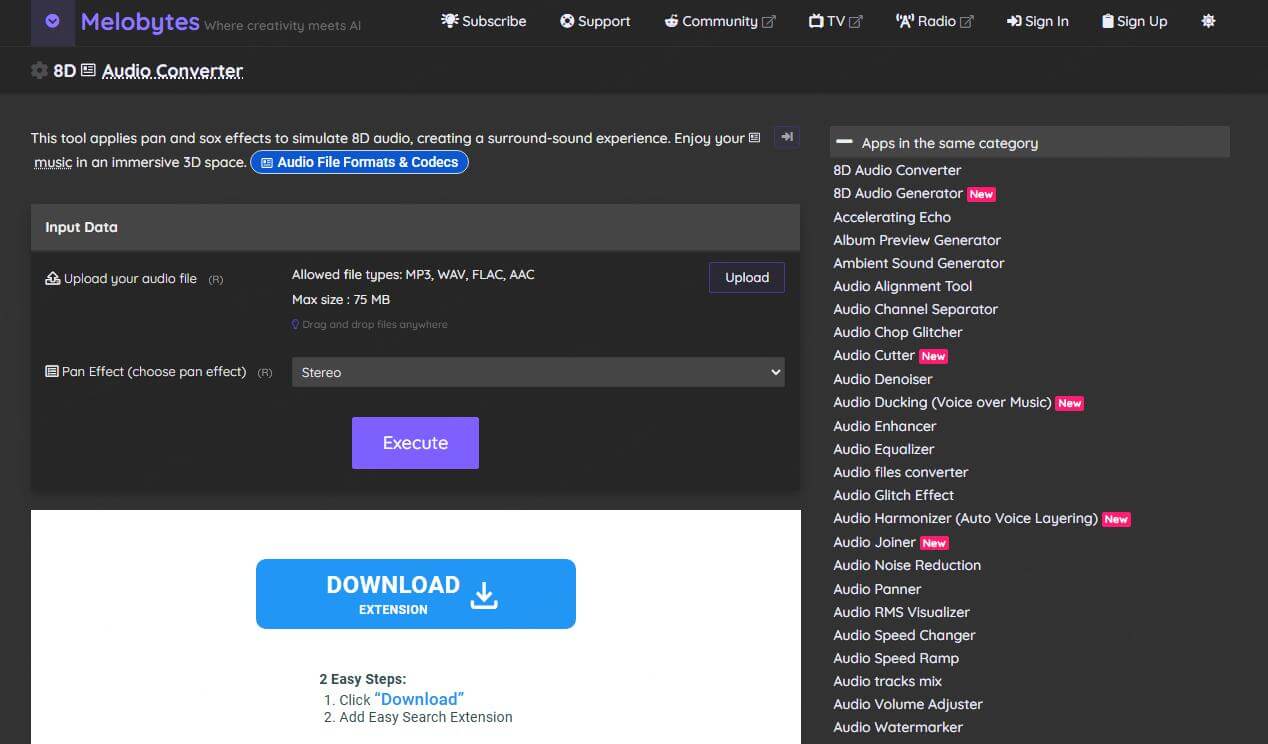Open Audio Harmonizer (Auto Voice Layering) app
Screen dimensions: 1268x744
pyautogui.click(x=965, y=518)
